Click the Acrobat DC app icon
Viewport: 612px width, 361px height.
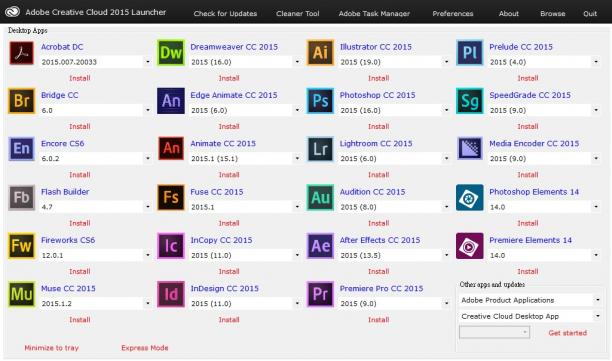coord(21,53)
